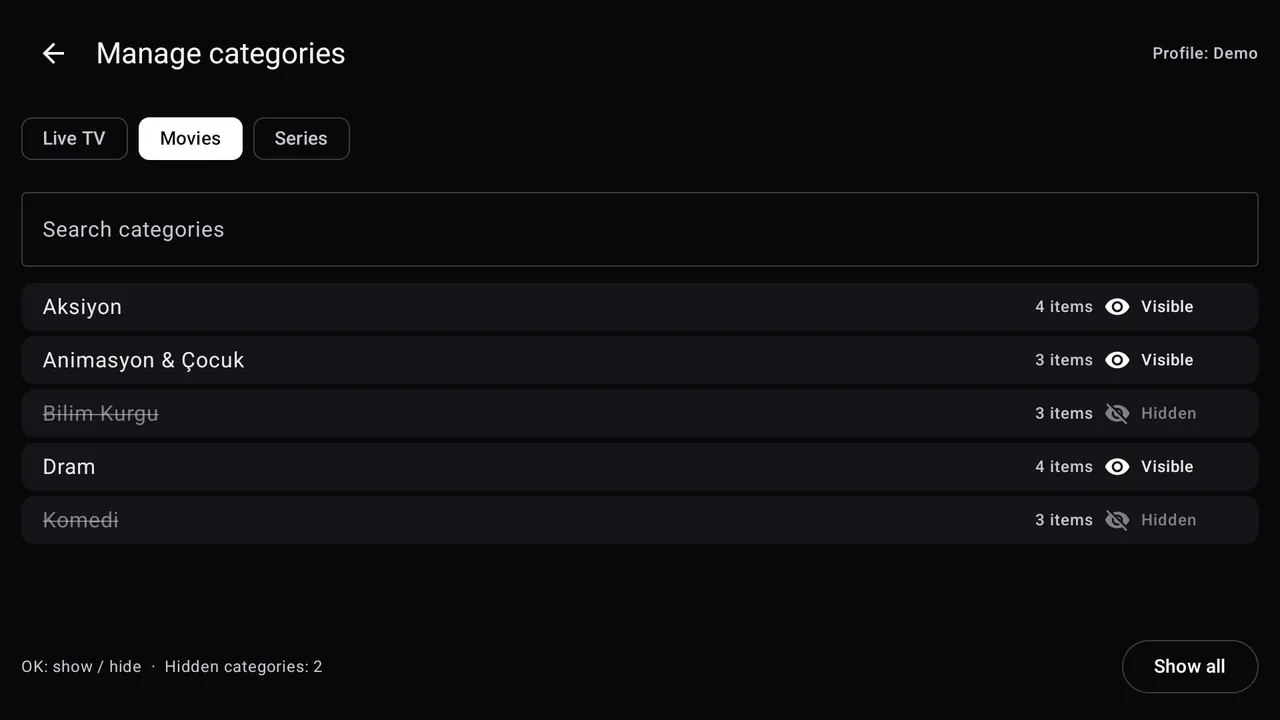Open the Series tab
The width and height of the screenshot is (1280, 720).
click(301, 138)
